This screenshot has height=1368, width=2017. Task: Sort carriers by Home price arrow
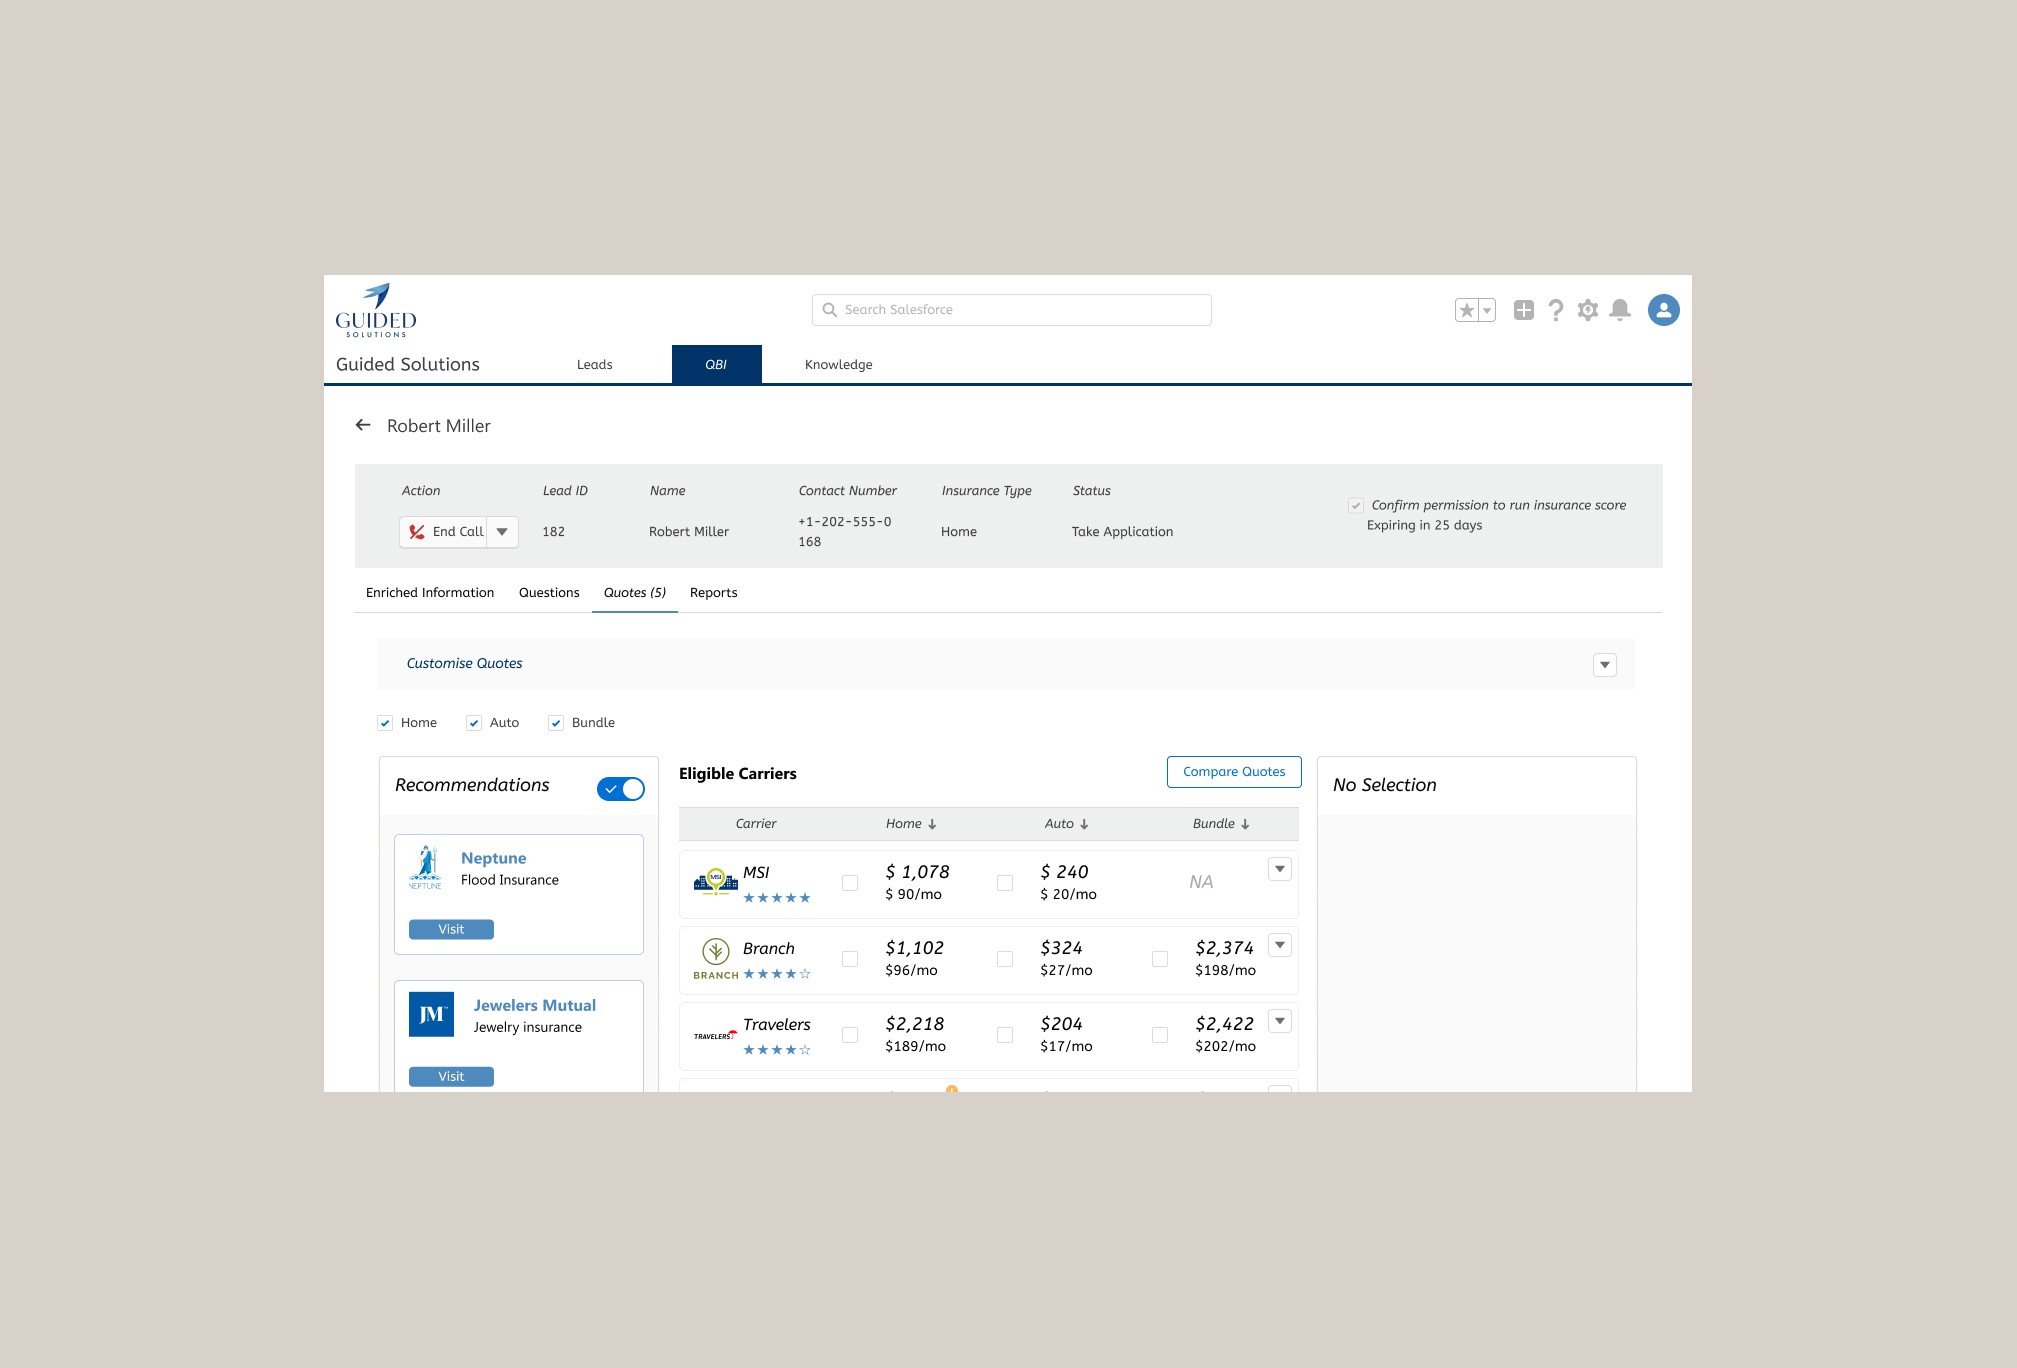(932, 824)
